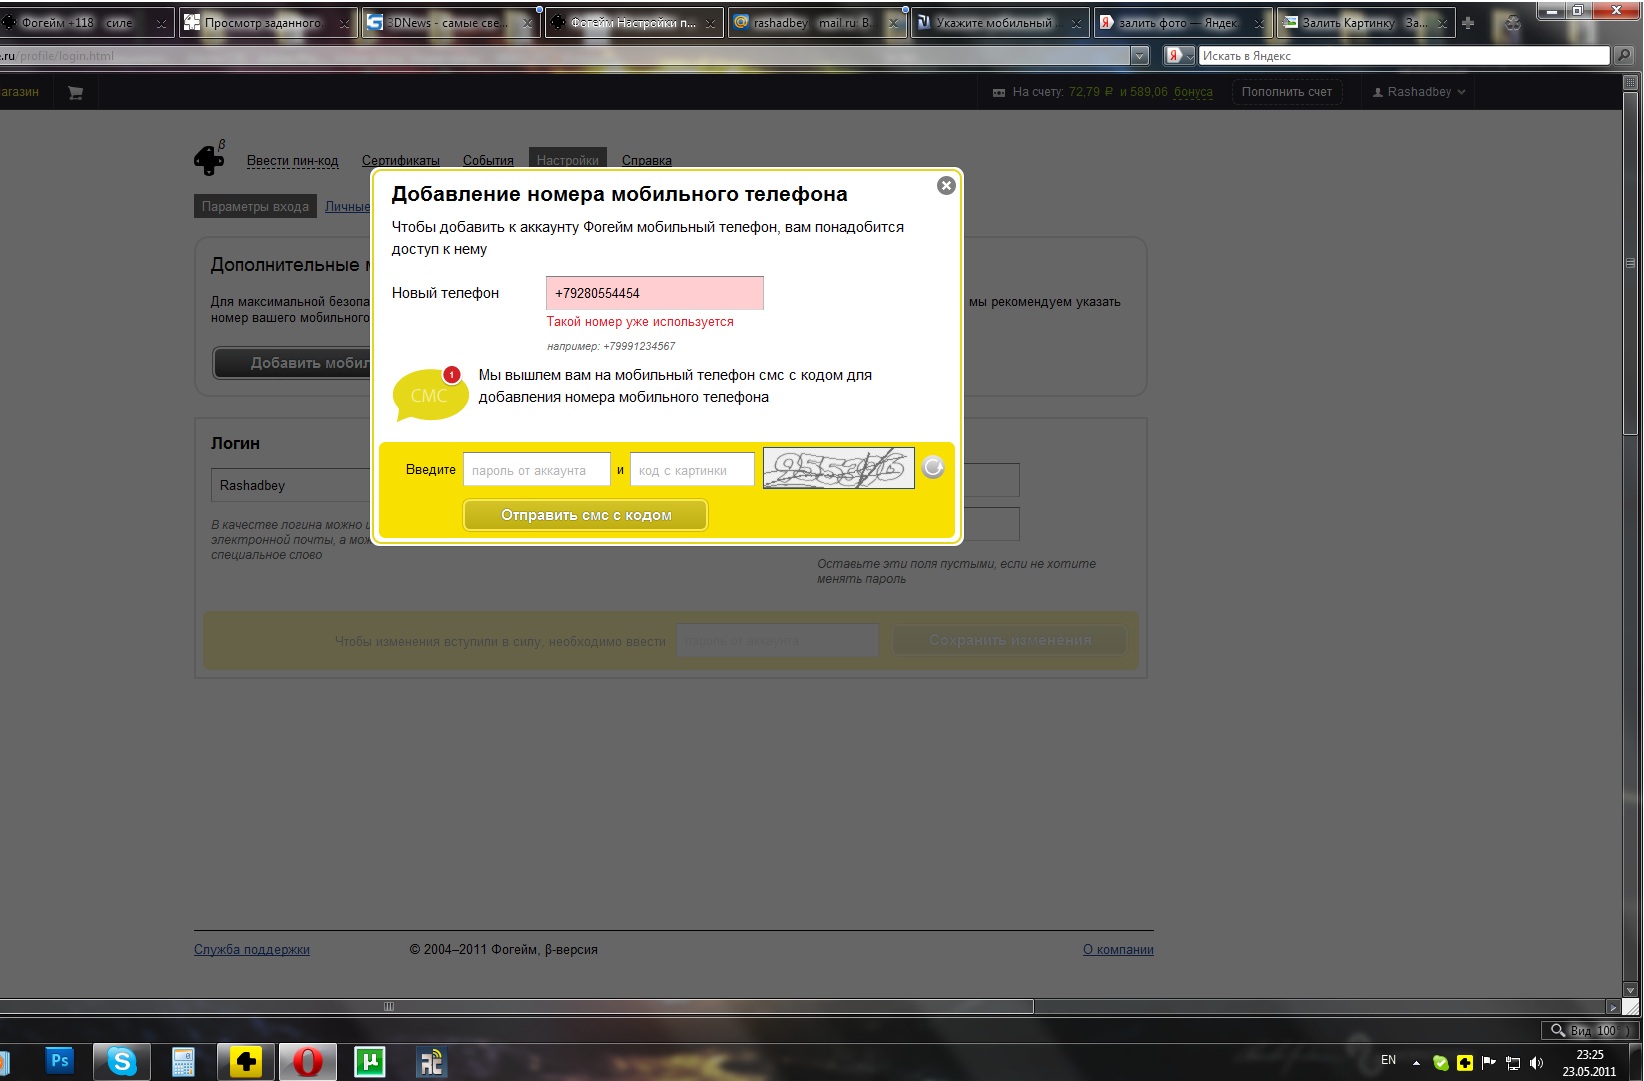This screenshot has width=1644, height=1081.
Task: Open Opera from the taskbar
Action: pos(307,1061)
